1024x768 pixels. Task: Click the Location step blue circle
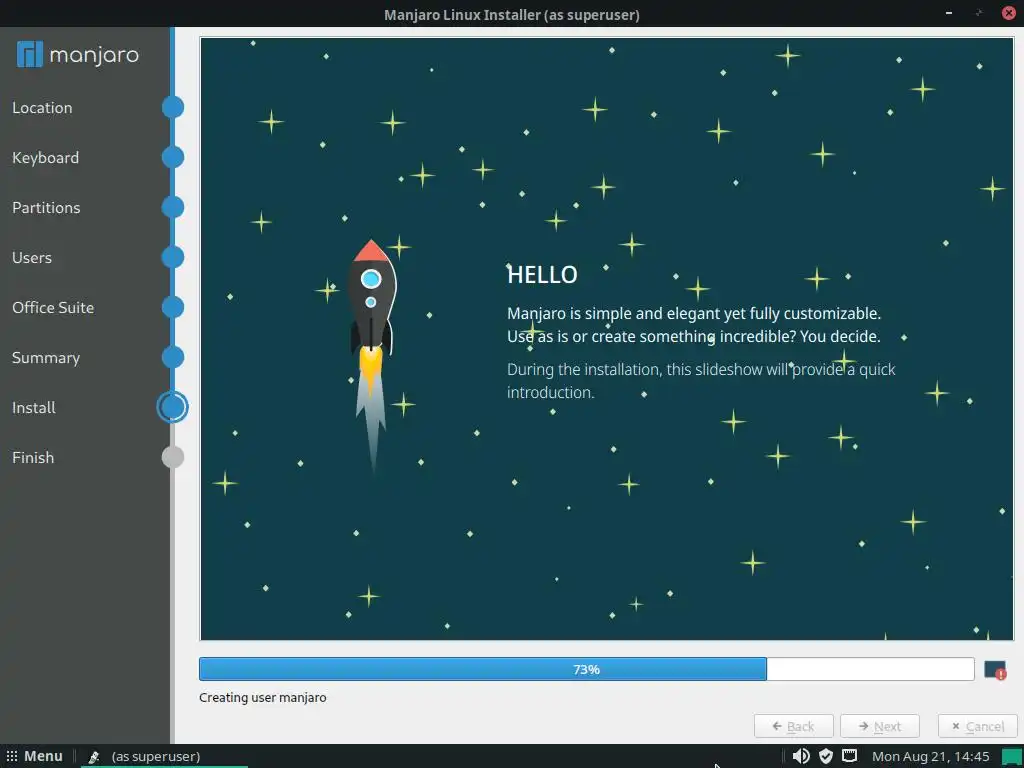click(x=173, y=107)
